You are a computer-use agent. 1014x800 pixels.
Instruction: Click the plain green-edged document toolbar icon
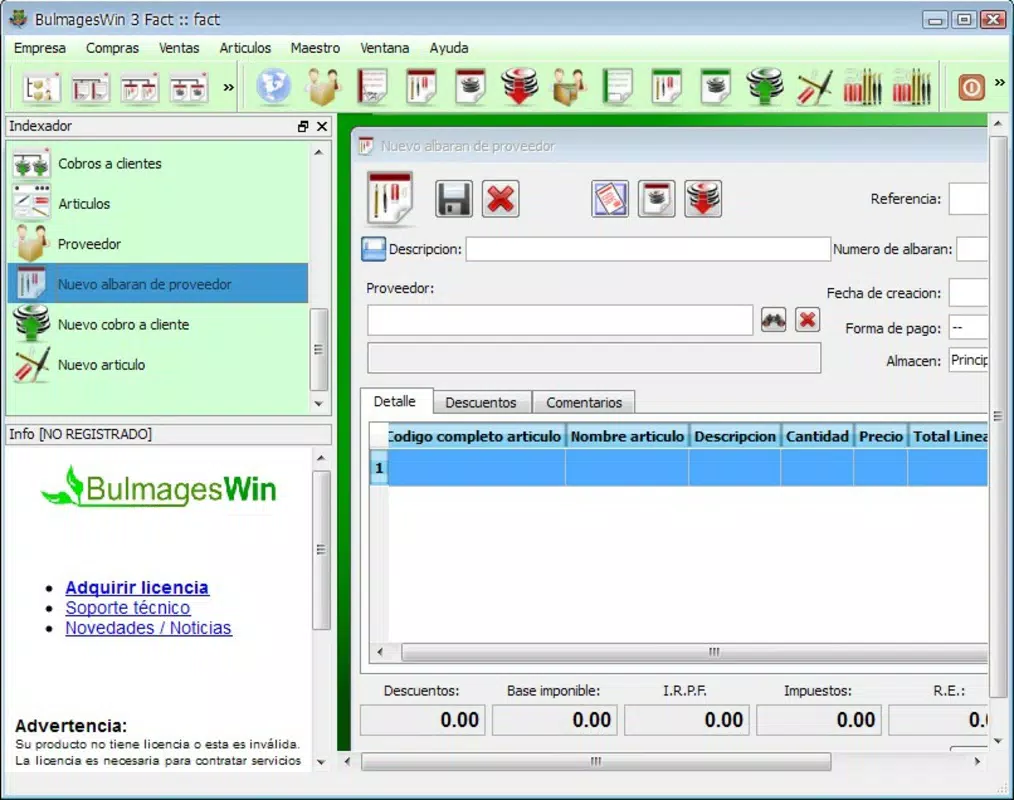click(618, 87)
